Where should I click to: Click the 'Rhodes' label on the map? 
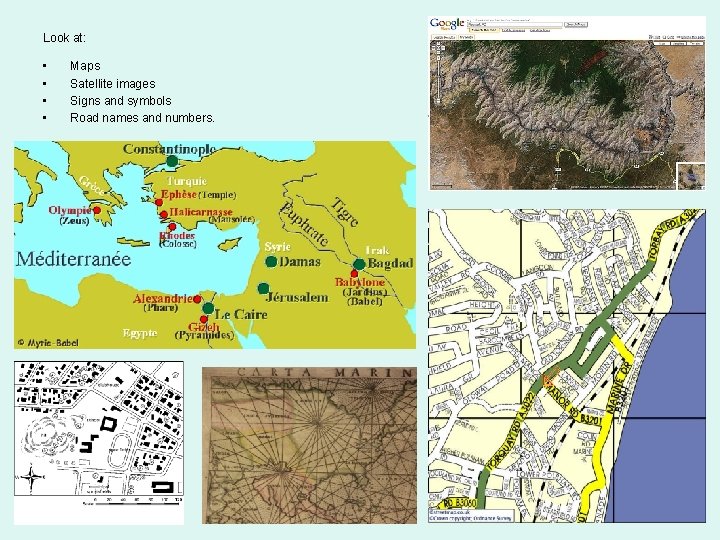click(x=177, y=236)
